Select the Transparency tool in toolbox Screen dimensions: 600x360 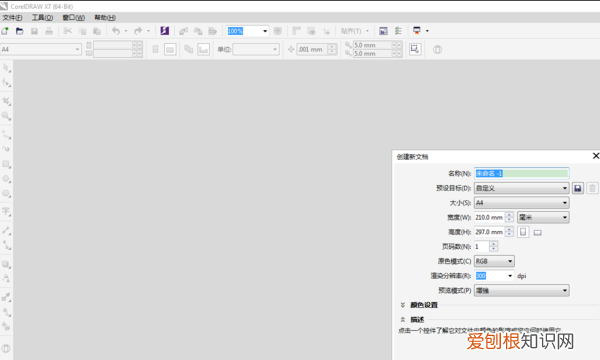[x=6, y=279]
